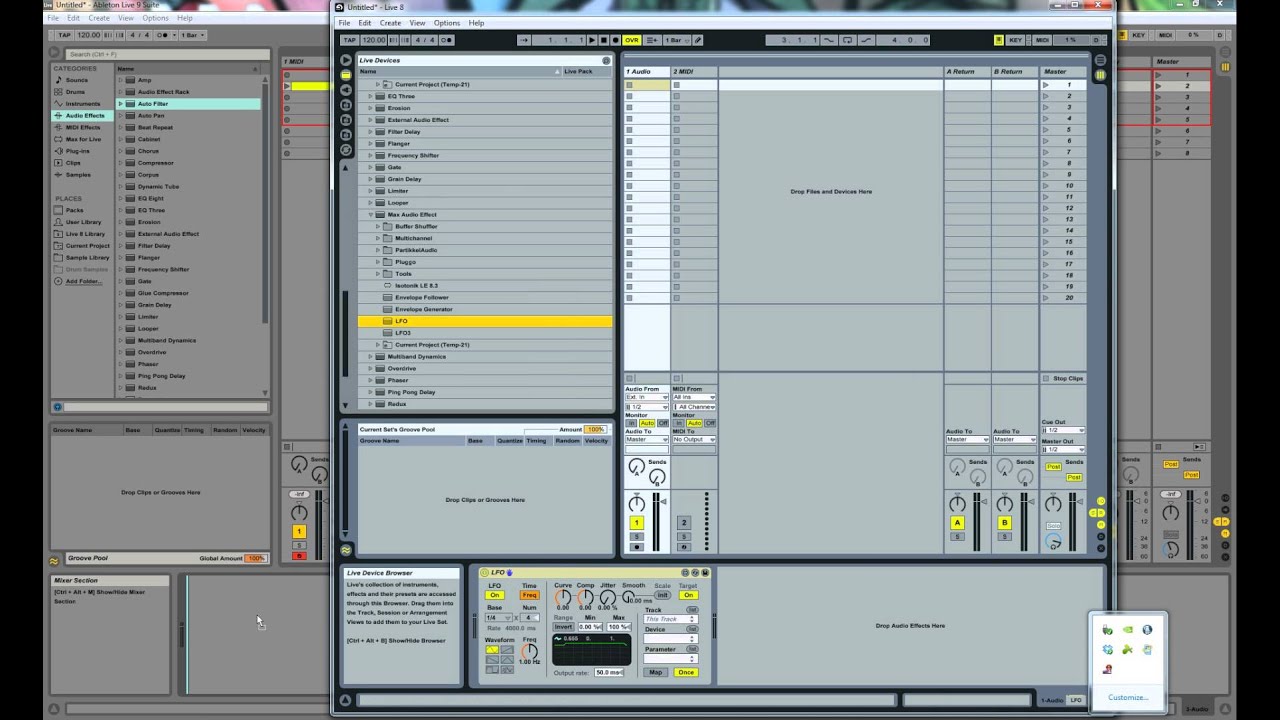Toggle OVR overdub button
The width and height of the screenshot is (1280, 720).
pos(632,40)
